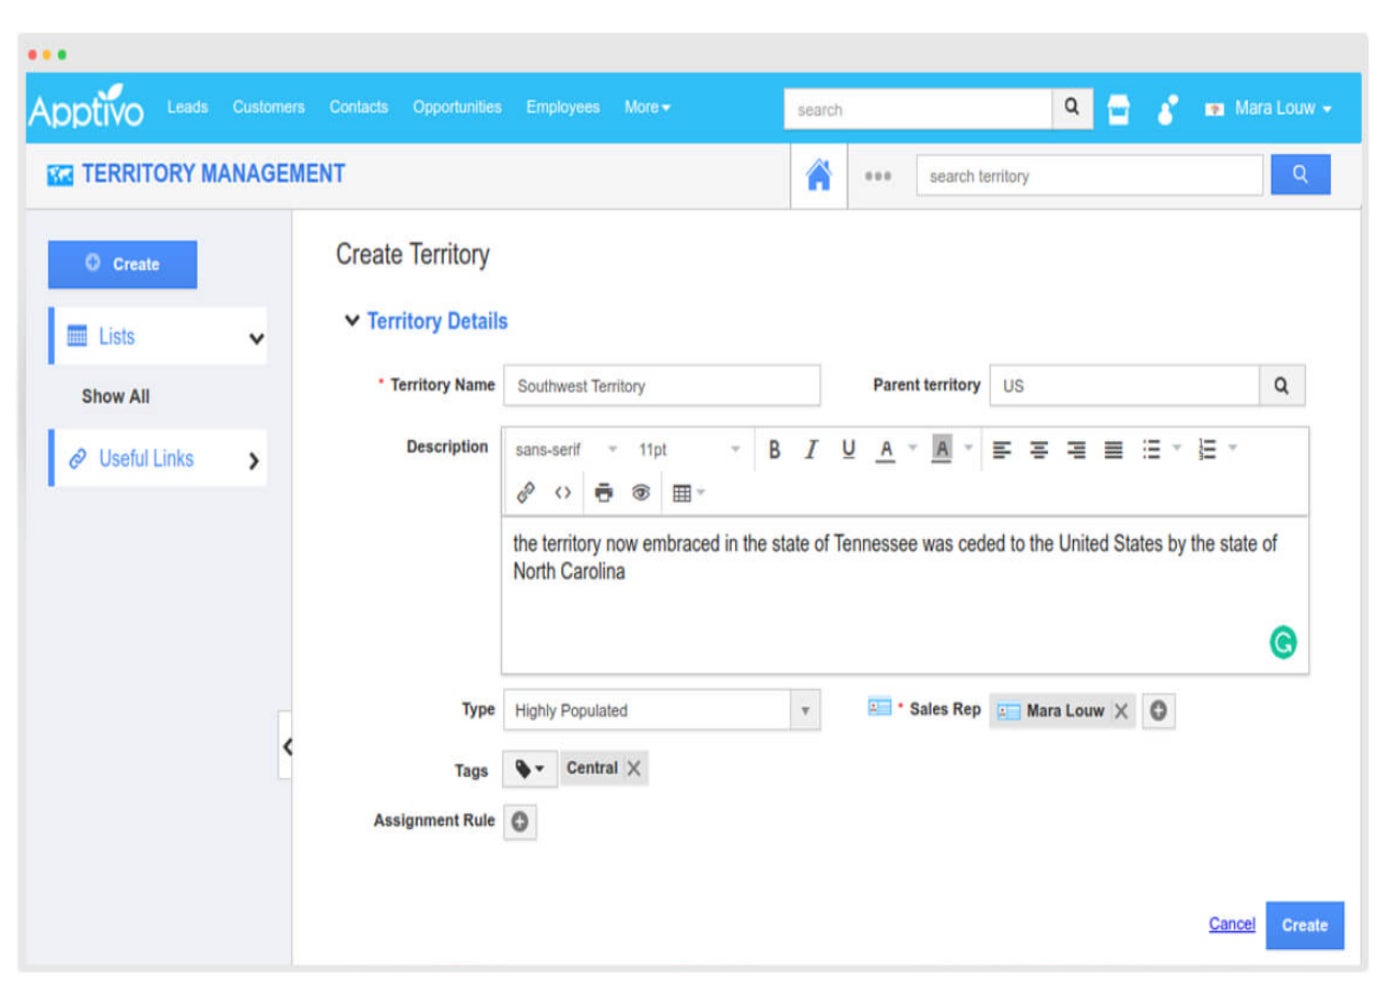Click the Parent territory input field
1400x1000 pixels.
[x=1125, y=386]
